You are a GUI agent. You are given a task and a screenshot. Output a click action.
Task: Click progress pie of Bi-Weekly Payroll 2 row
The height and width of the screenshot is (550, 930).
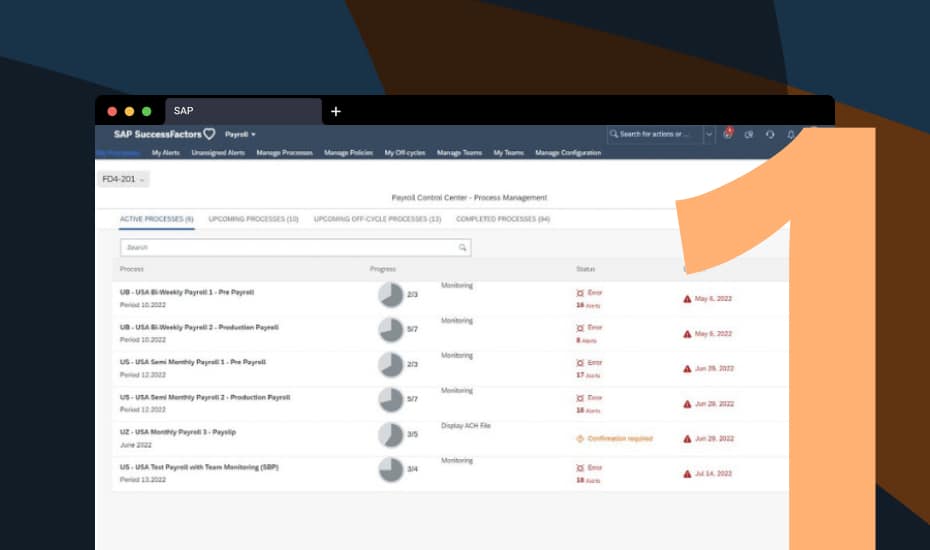pyautogui.click(x=391, y=329)
